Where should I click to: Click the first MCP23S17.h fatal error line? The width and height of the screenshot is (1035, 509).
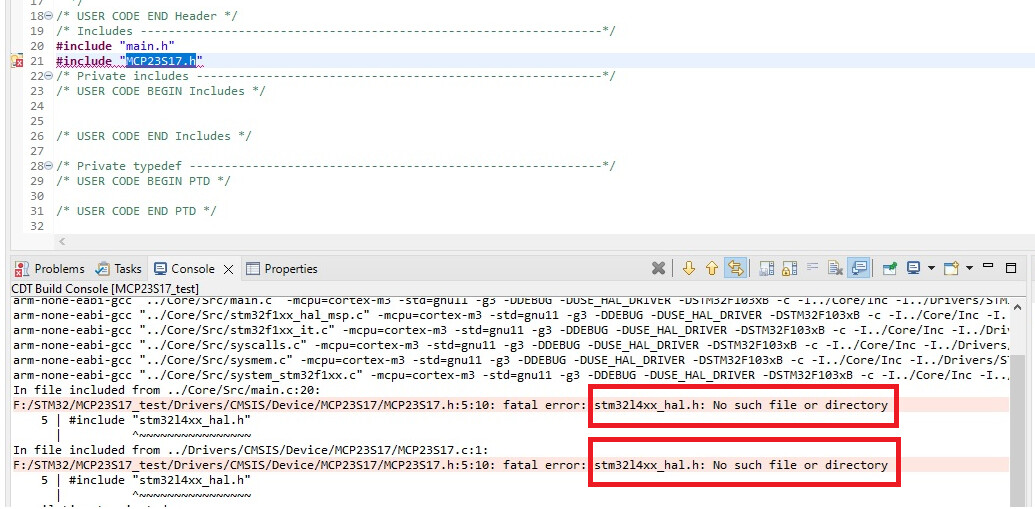(300, 405)
